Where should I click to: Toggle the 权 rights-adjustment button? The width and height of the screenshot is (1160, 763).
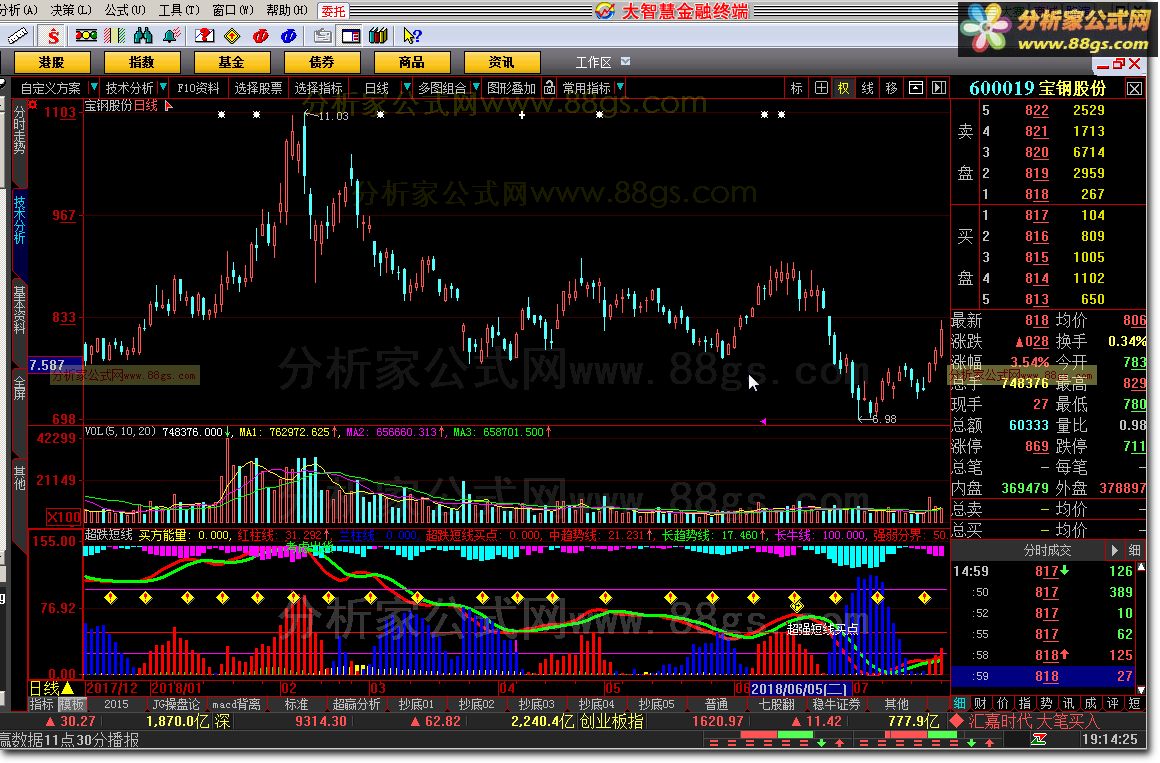[x=843, y=87]
